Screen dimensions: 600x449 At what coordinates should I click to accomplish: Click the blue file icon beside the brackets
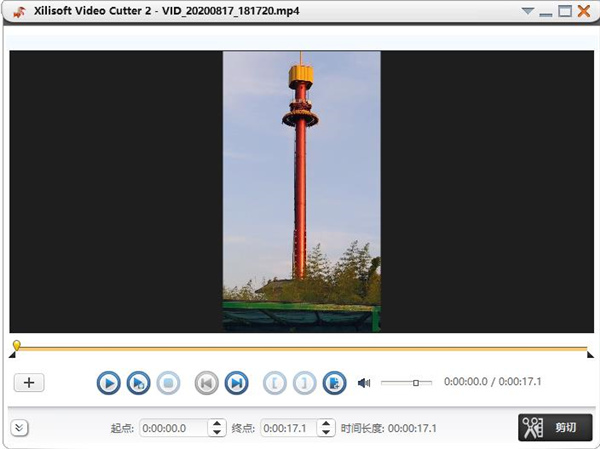click(334, 383)
